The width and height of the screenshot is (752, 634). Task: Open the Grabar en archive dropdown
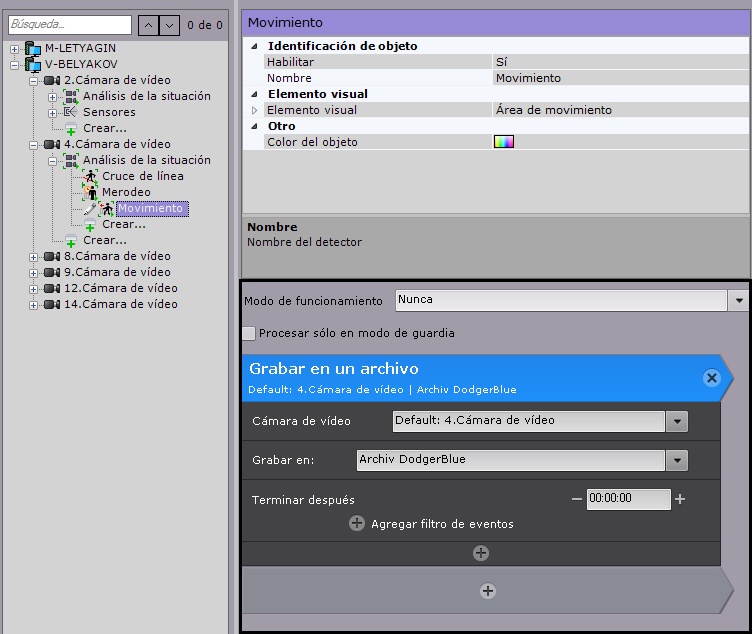(678, 460)
